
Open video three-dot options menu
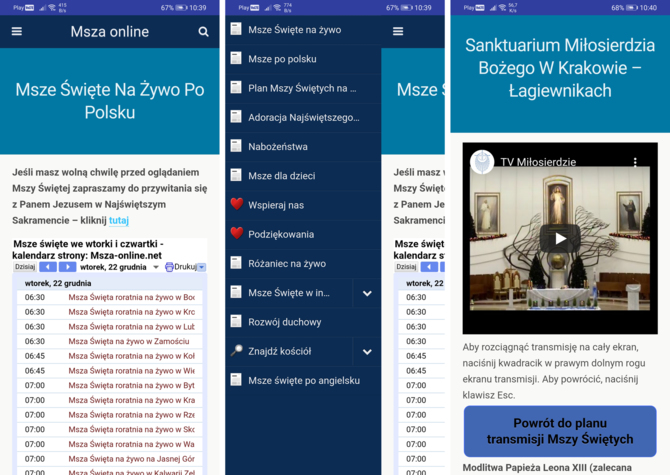635,162
